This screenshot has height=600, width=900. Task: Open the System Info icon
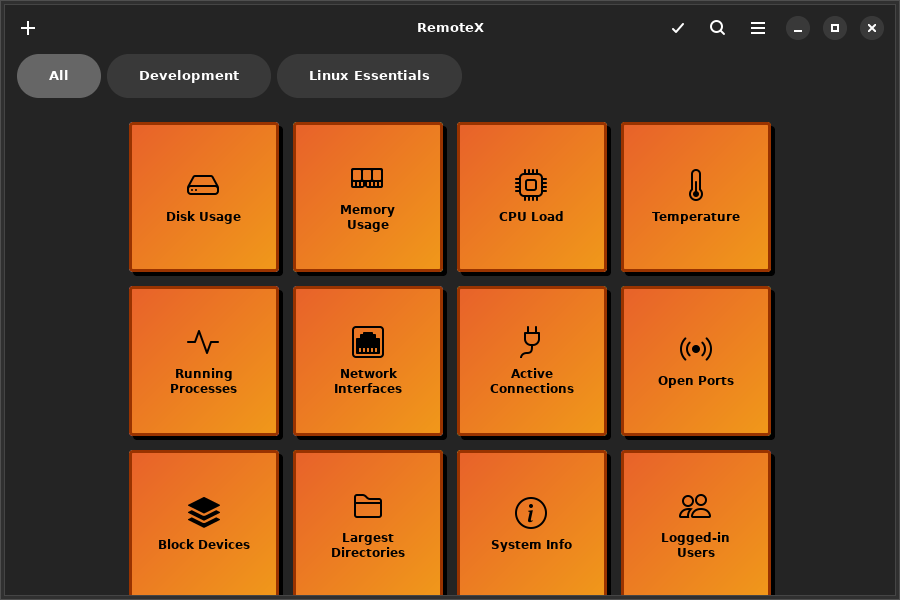pos(531,513)
